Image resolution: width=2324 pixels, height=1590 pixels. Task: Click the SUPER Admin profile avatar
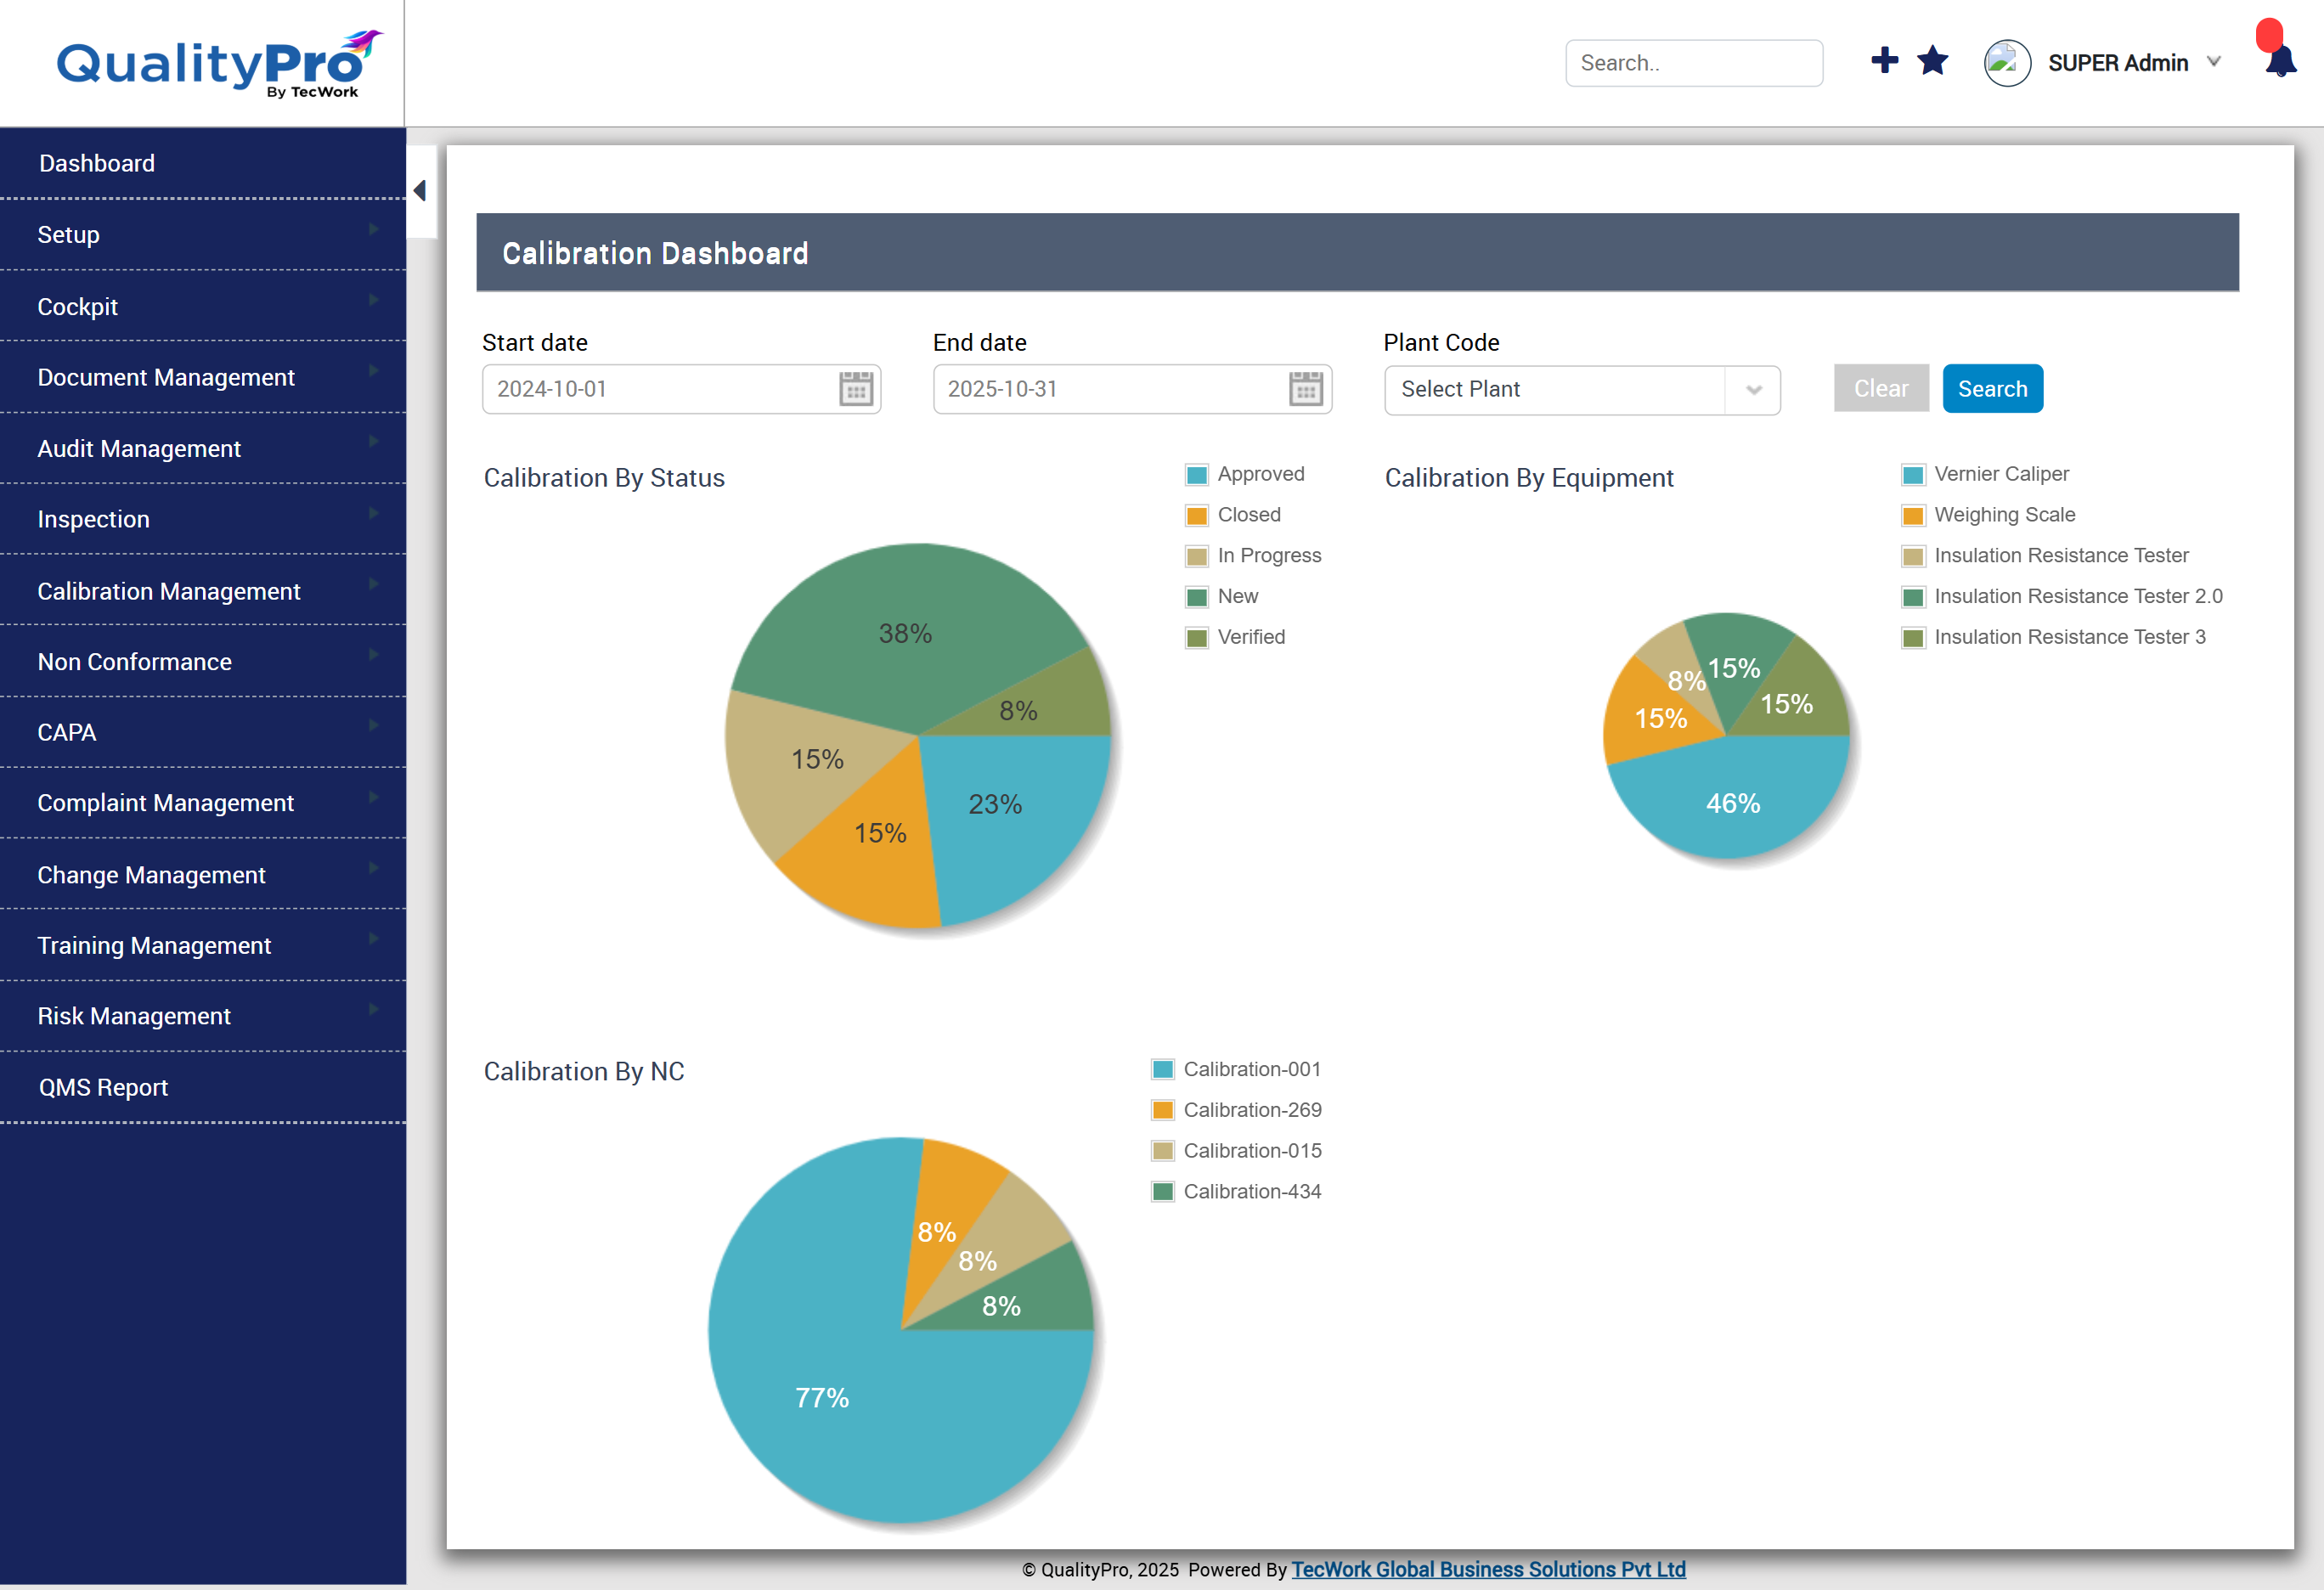click(x=2006, y=63)
